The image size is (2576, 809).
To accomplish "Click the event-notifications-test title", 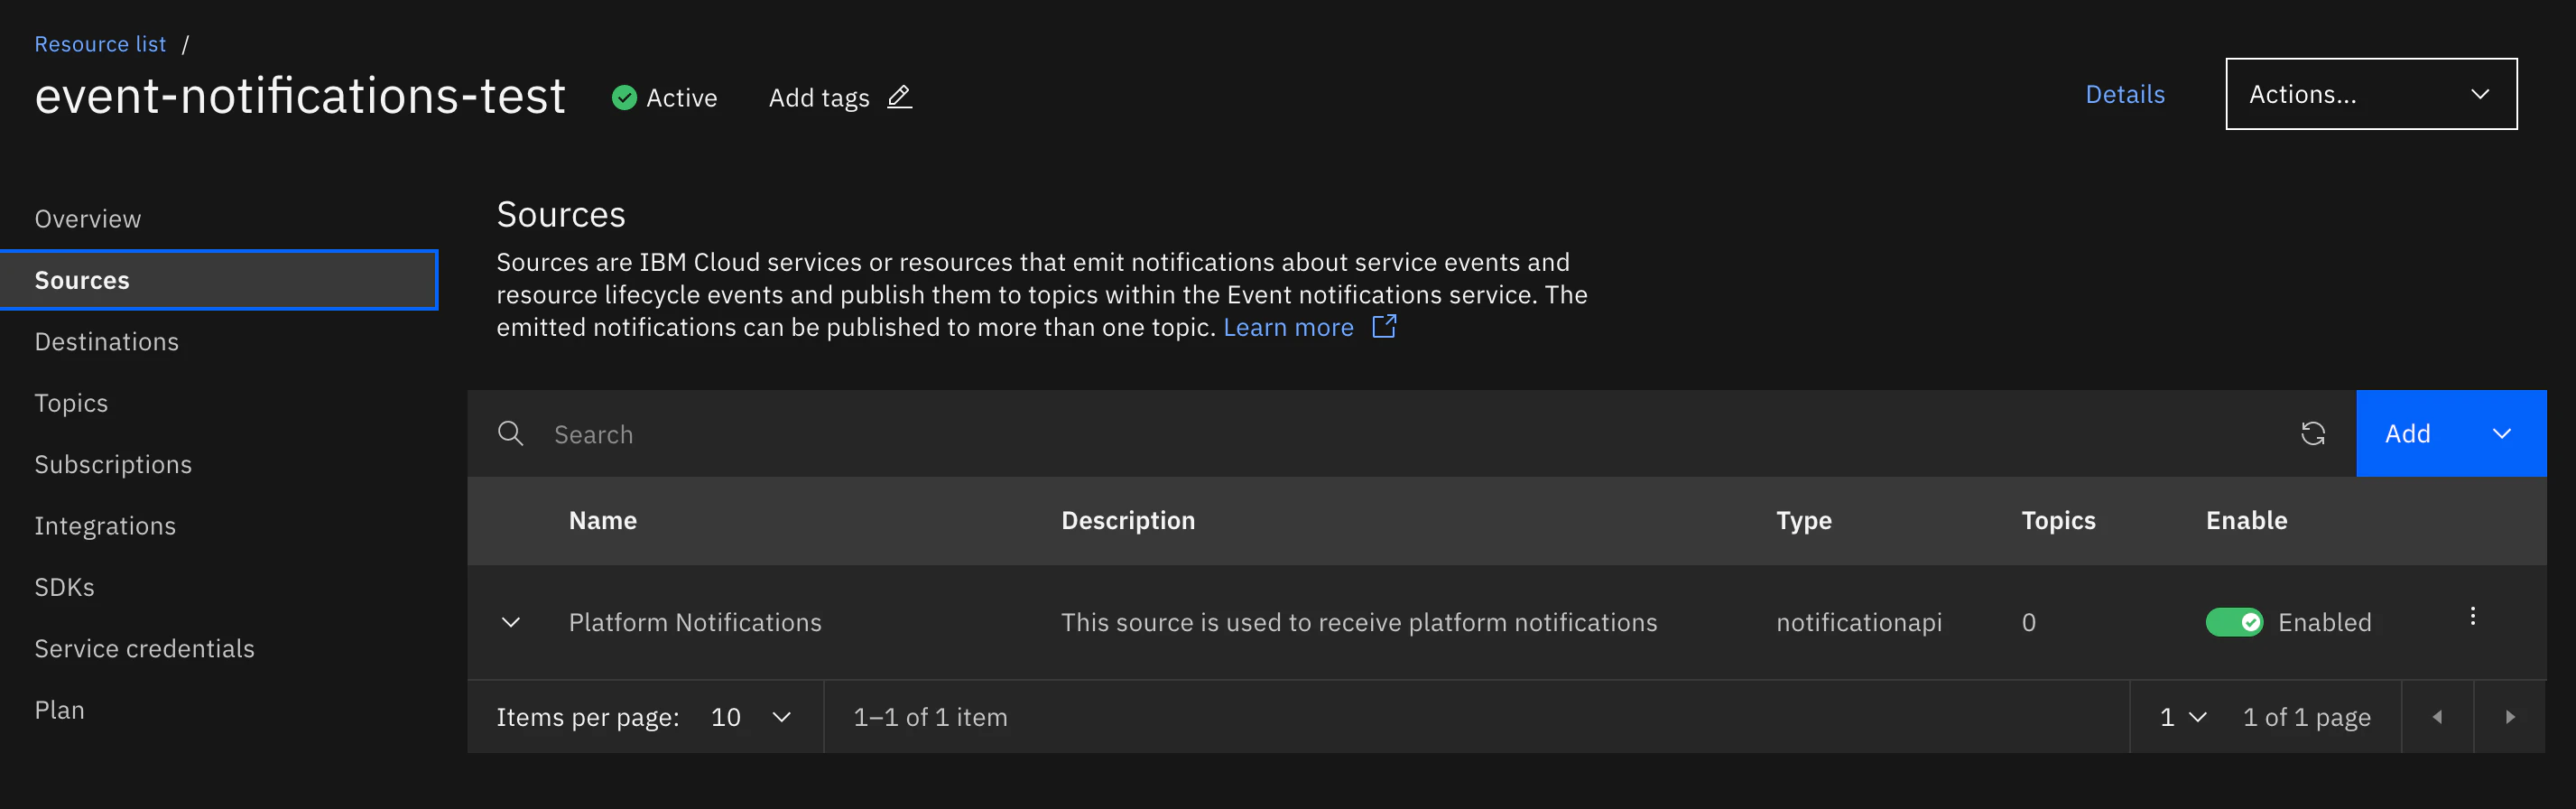I will (x=300, y=96).
